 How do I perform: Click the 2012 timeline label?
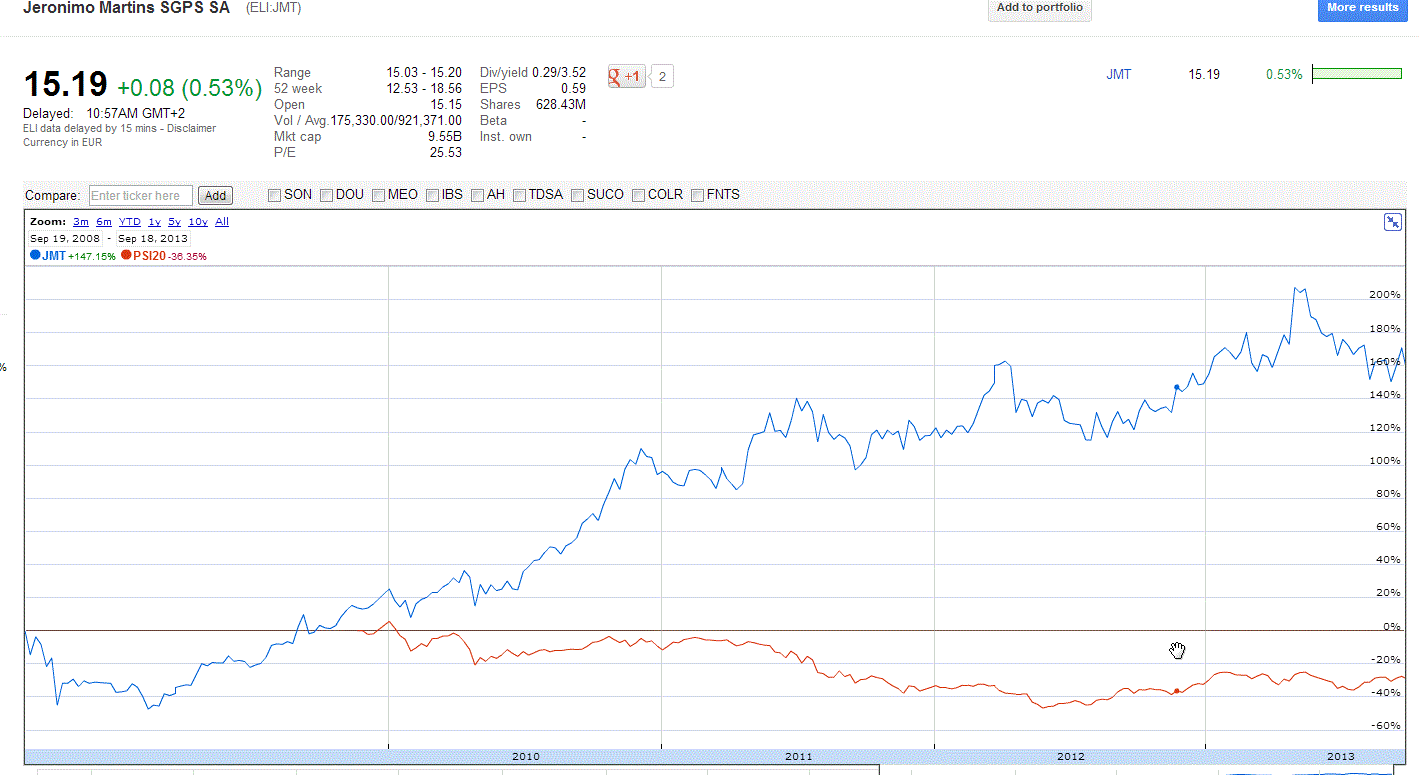tap(1071, 757)
